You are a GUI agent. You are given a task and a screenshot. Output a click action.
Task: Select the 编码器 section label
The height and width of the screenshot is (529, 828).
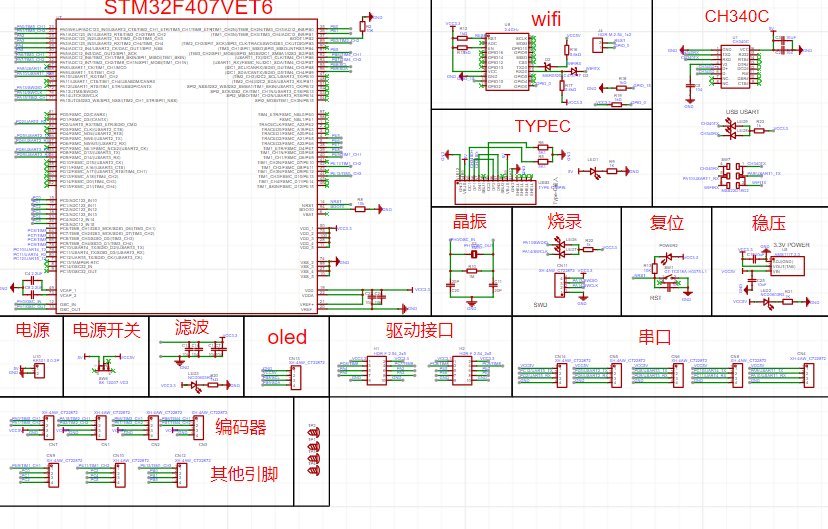240,427
